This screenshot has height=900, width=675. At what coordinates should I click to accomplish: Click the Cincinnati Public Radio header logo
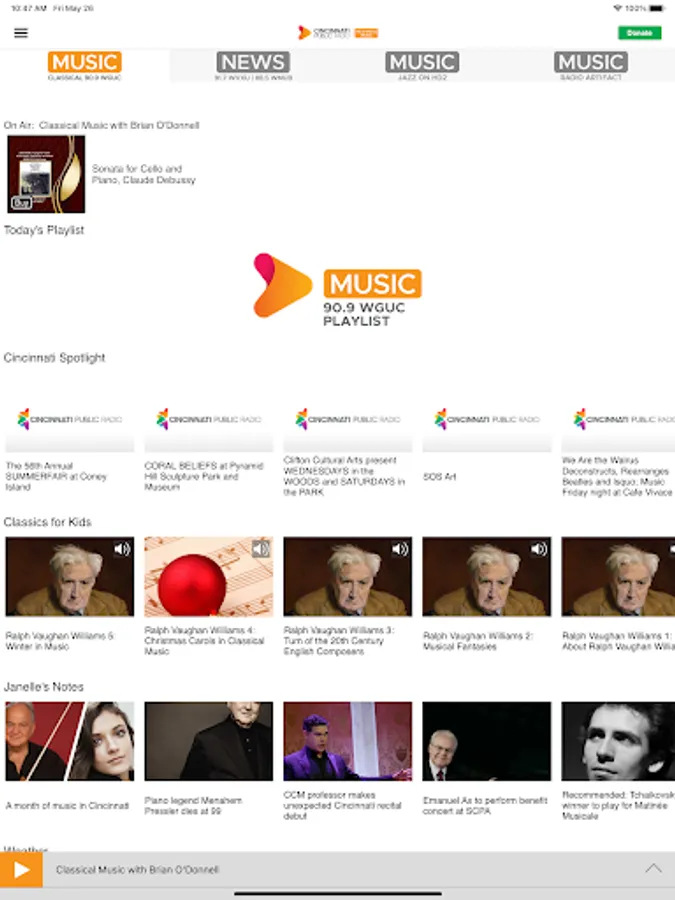point(338,33)
